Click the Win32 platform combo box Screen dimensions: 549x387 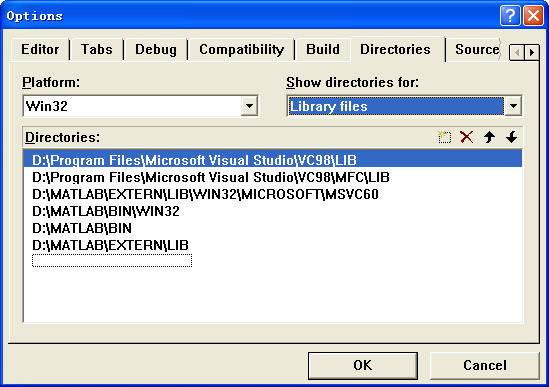tap(140, 106)
